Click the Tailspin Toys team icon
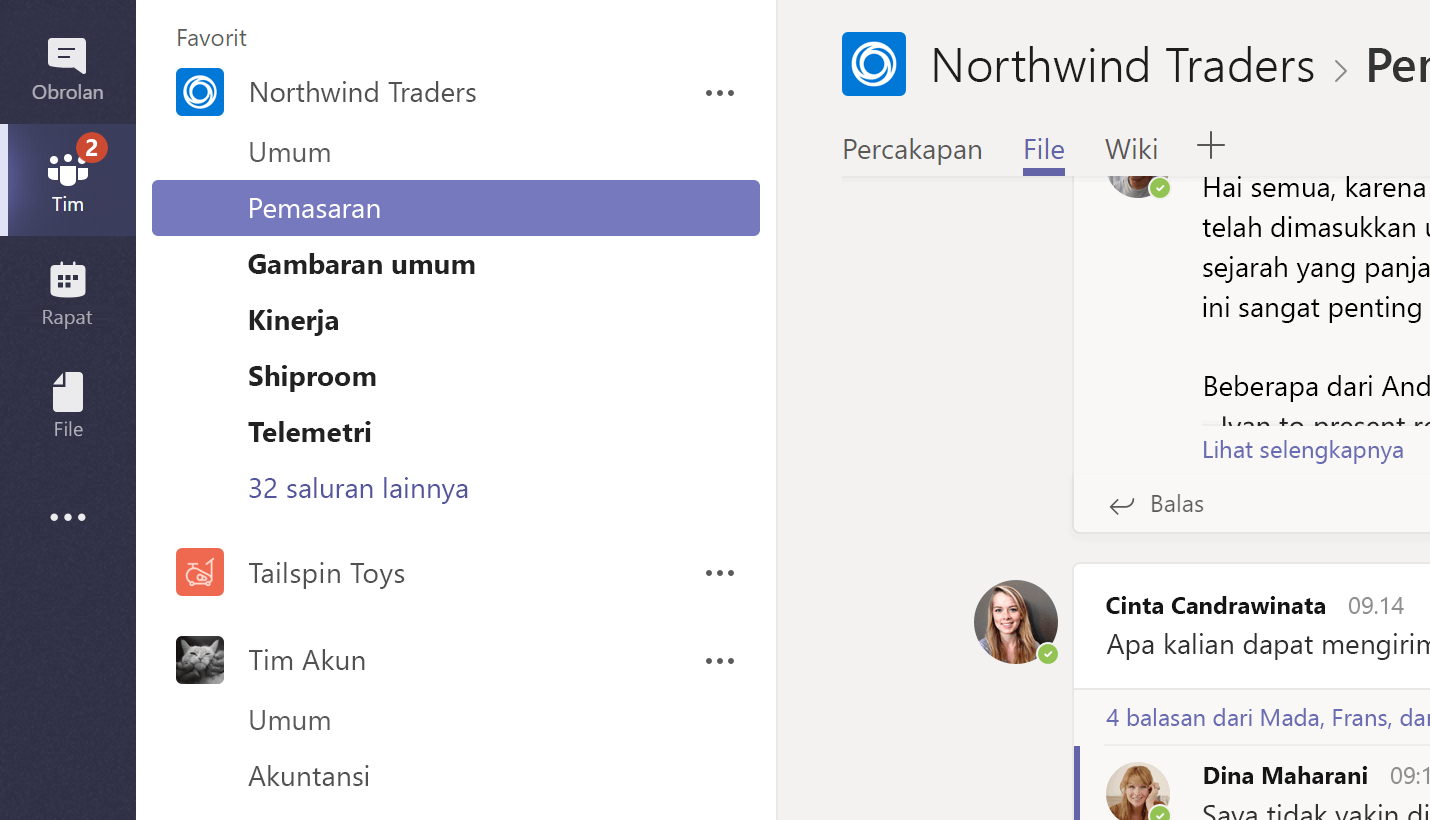The width and height of the screenshot is (1430, 820). [200, 572]
